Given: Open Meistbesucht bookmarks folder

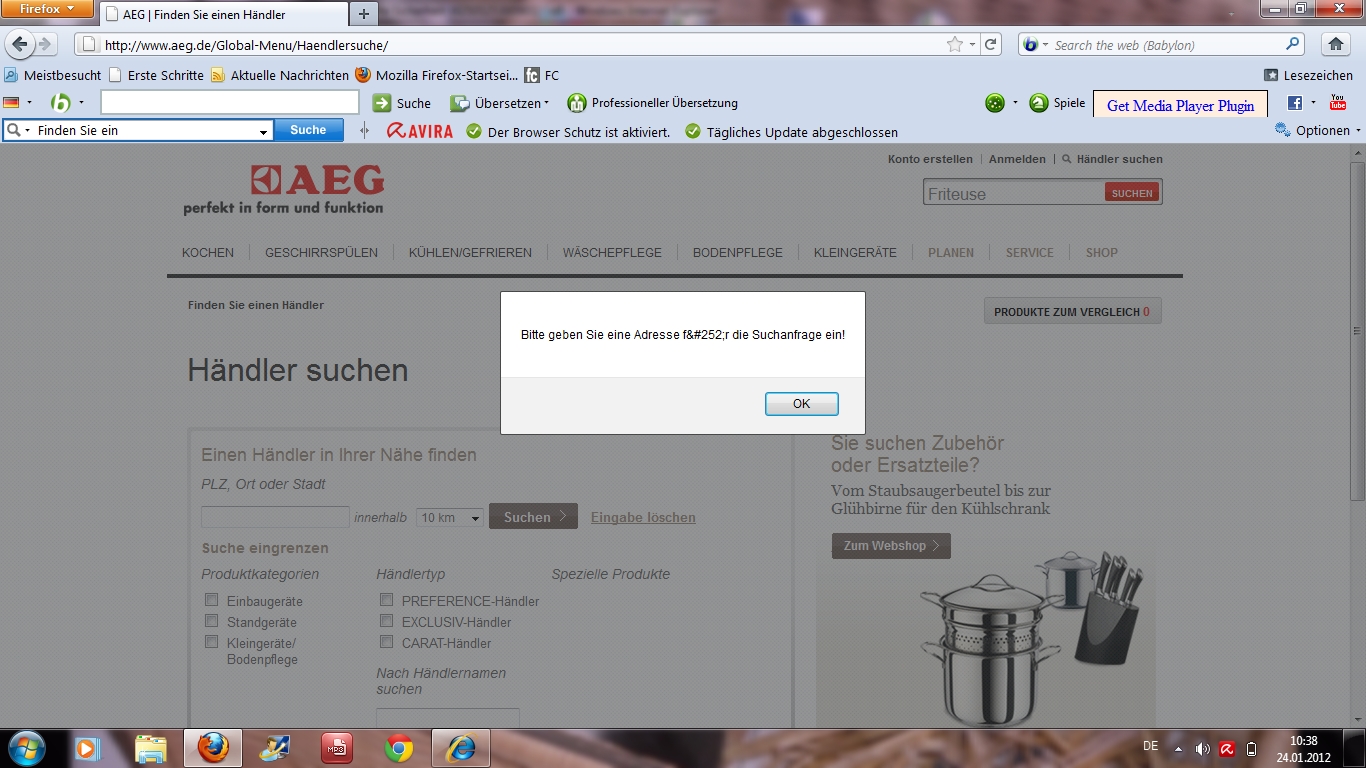Looking at the screenshot, I should coord(53,75).
